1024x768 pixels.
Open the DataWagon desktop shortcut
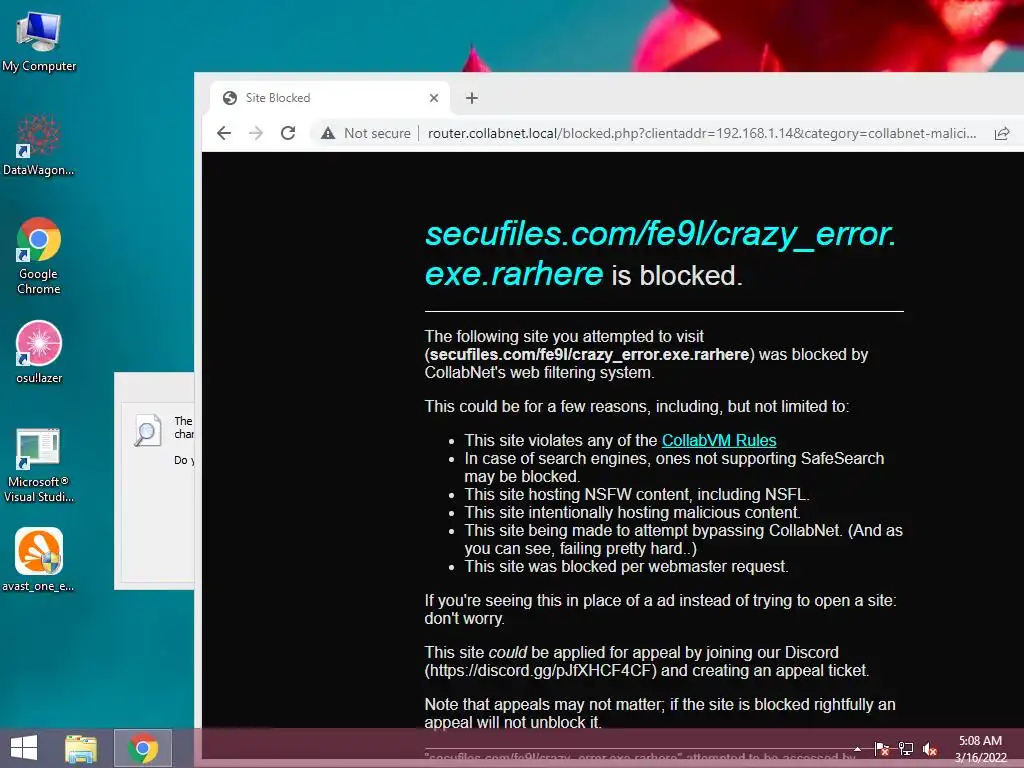pyautogui.click(x=39, y=144)
